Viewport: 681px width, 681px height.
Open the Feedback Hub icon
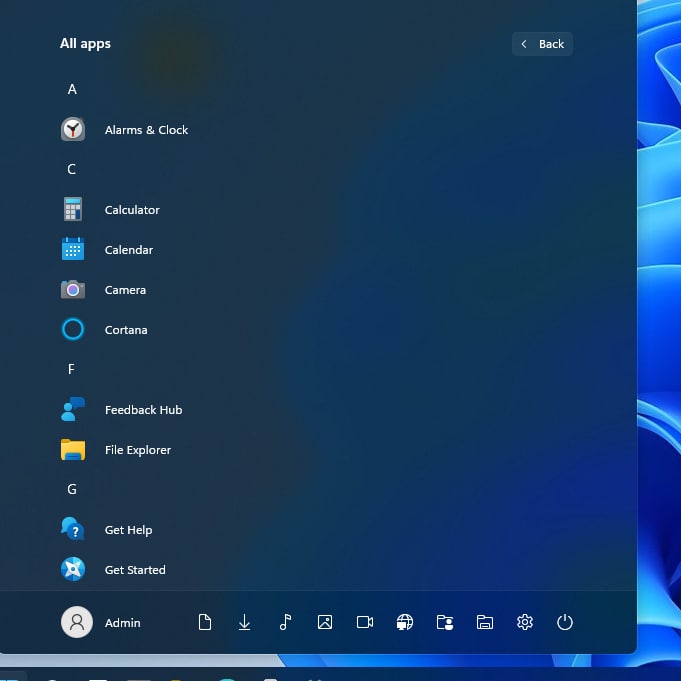click(73, 409)
